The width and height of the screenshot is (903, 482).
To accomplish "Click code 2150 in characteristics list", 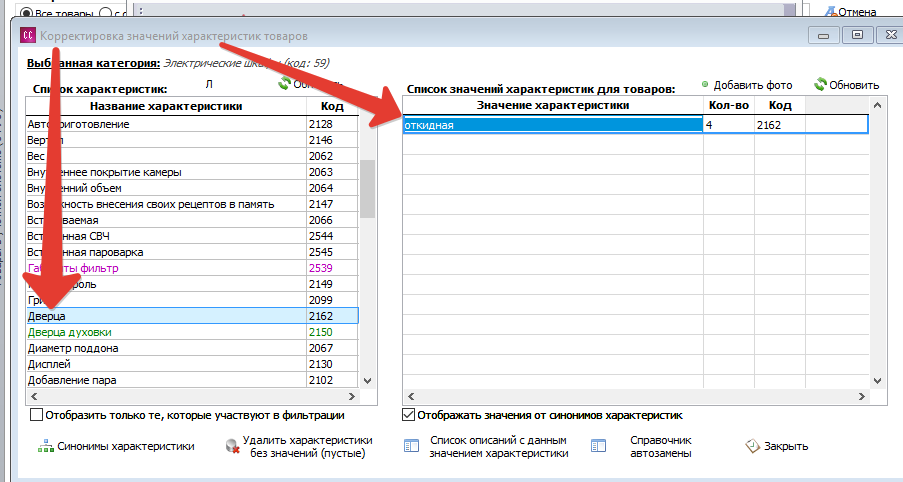I will 332,332.
